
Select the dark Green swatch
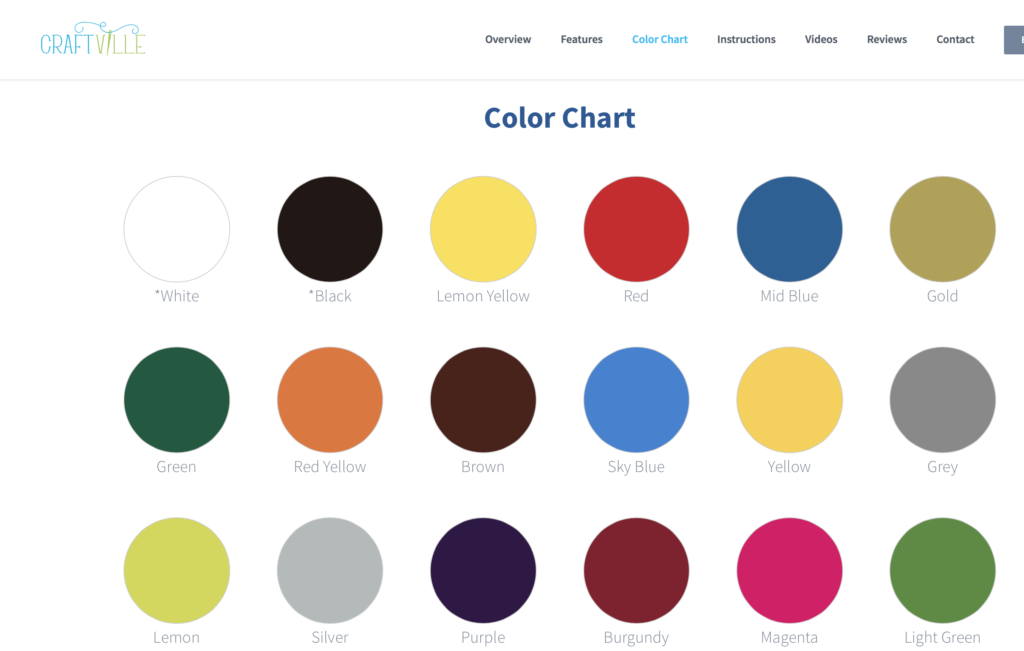tap(177, 400)
